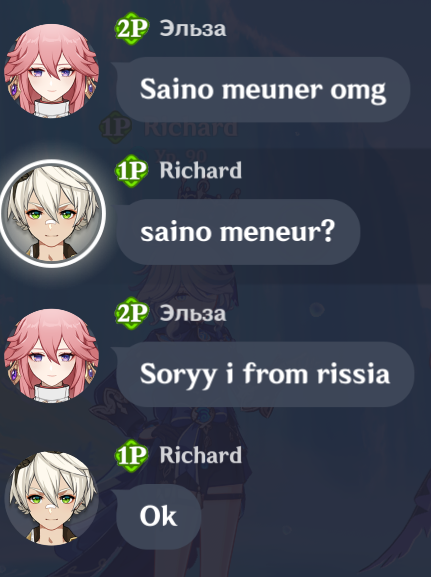Click the 1P badge above the 'Ok' message
The height and width of the screenshot is (577, 431).
click(132, 456)
